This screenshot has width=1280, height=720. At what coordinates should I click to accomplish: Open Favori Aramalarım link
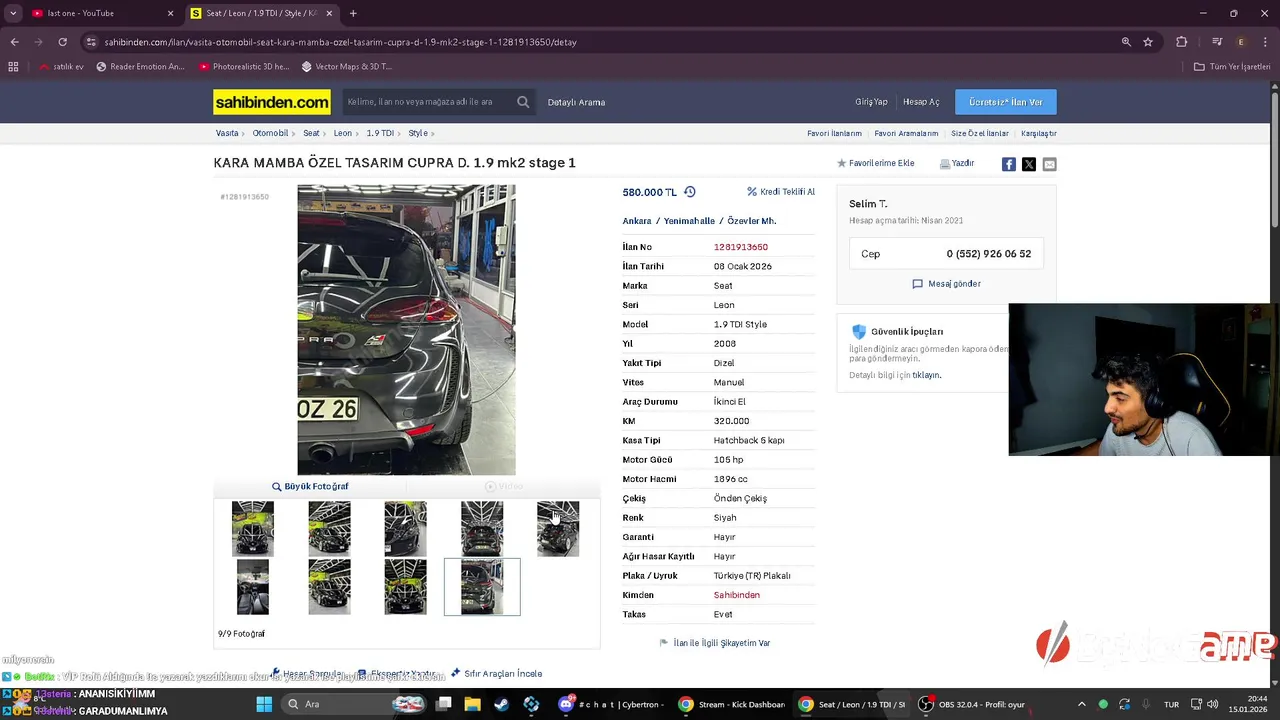click(906, 133)
